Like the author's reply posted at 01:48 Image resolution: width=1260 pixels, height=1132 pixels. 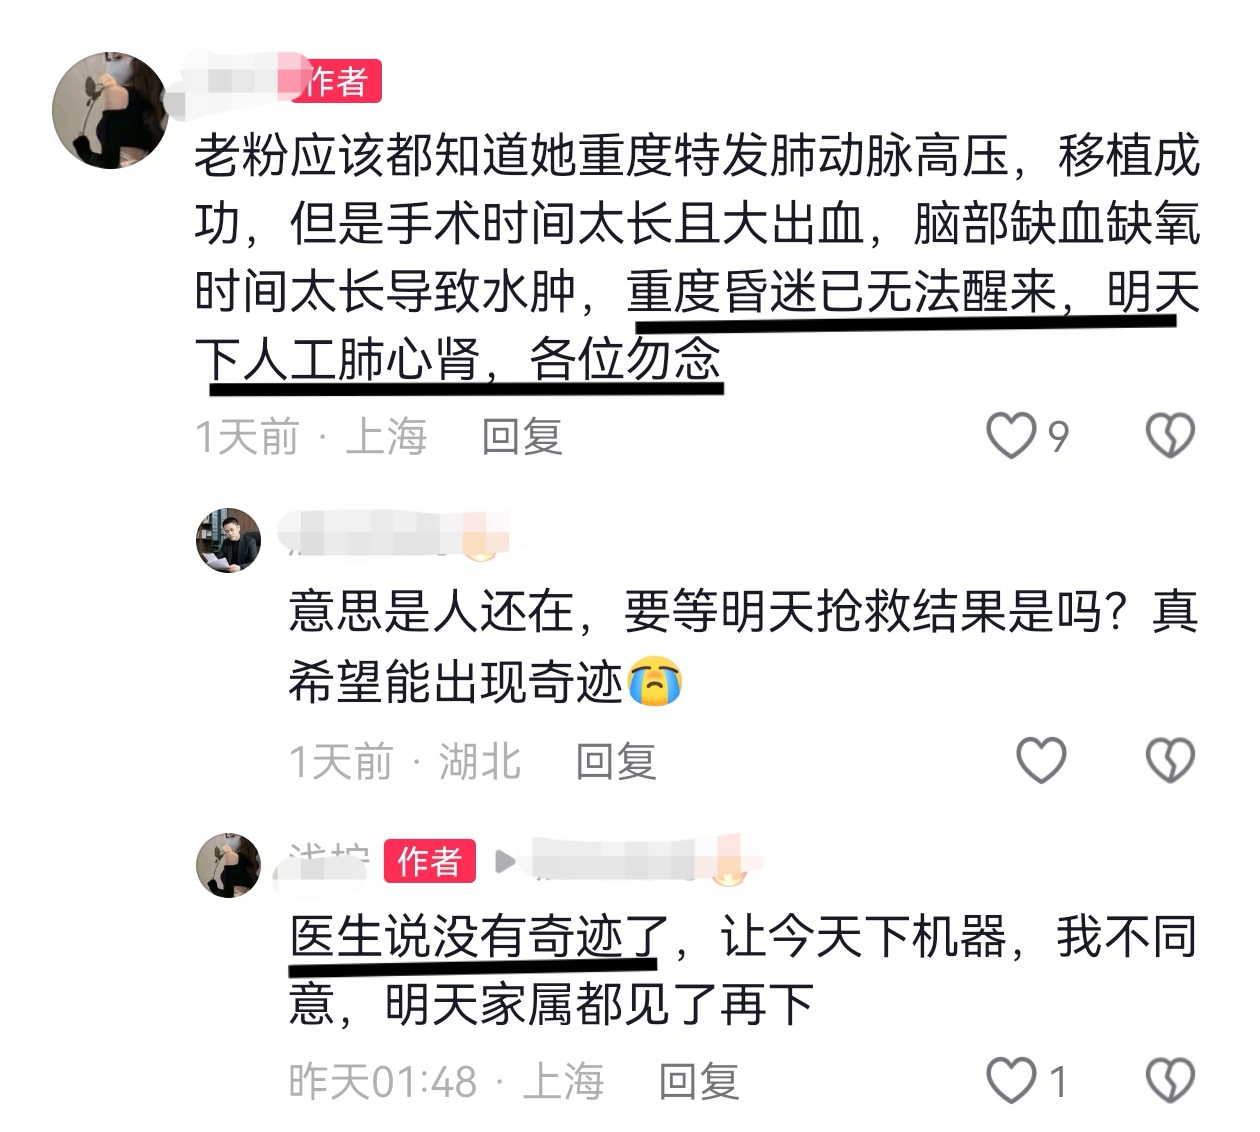1011,1081
